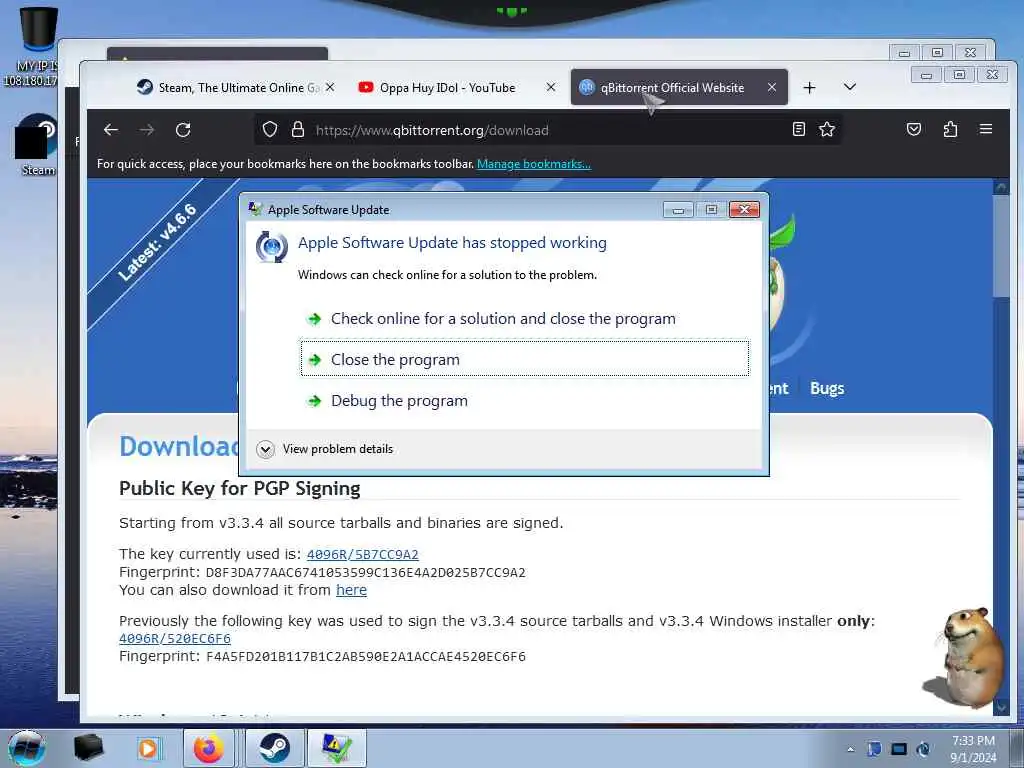This screenshot has width=1024, height=768.
Task: Choose Debug the program option
Action: pos(525,400)
